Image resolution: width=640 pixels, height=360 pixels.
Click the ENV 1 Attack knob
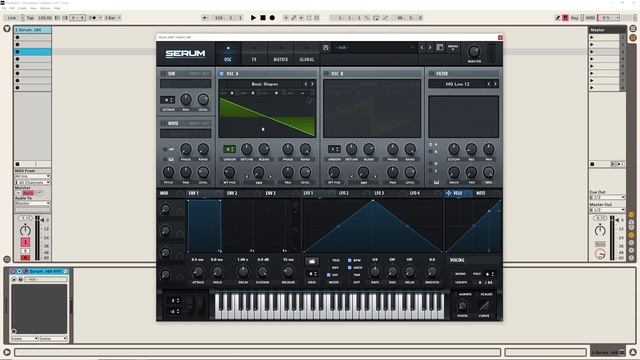pos(198,271)
